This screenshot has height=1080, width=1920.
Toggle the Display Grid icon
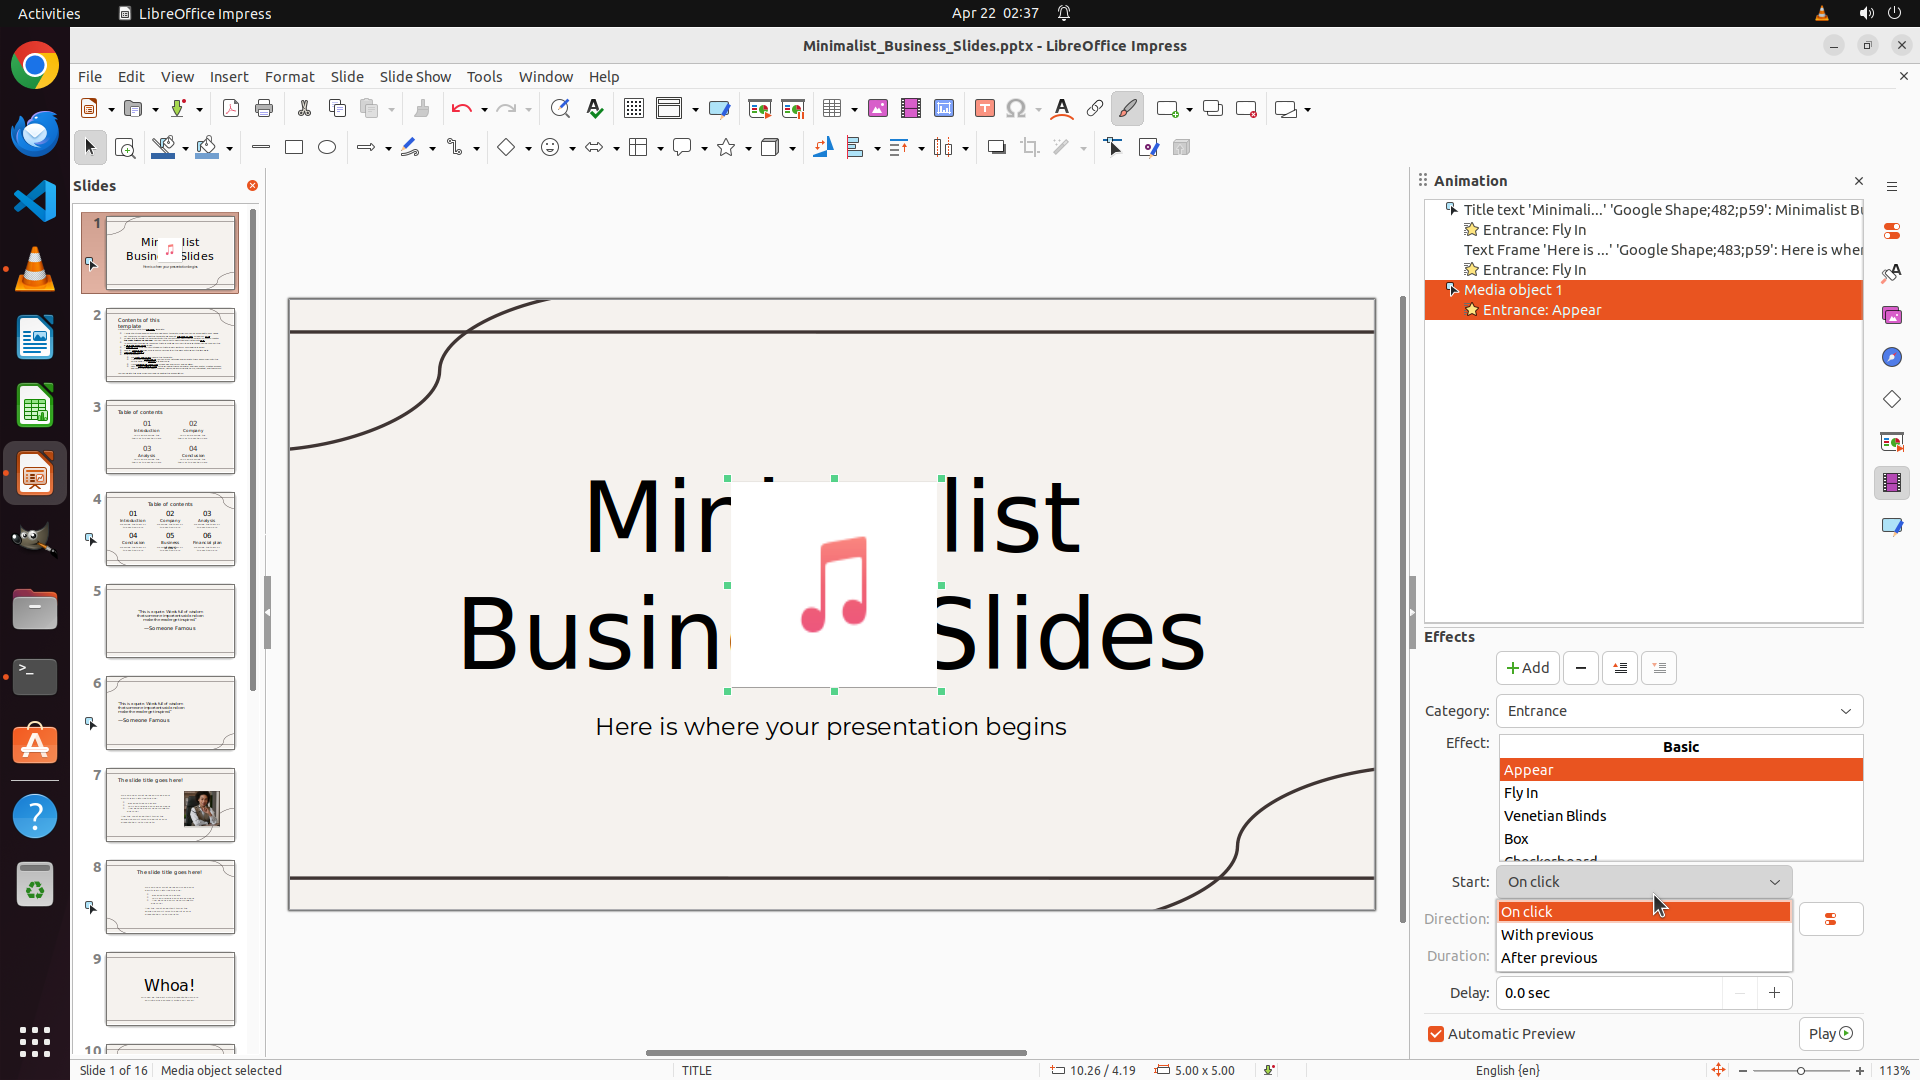pos(633,109)
